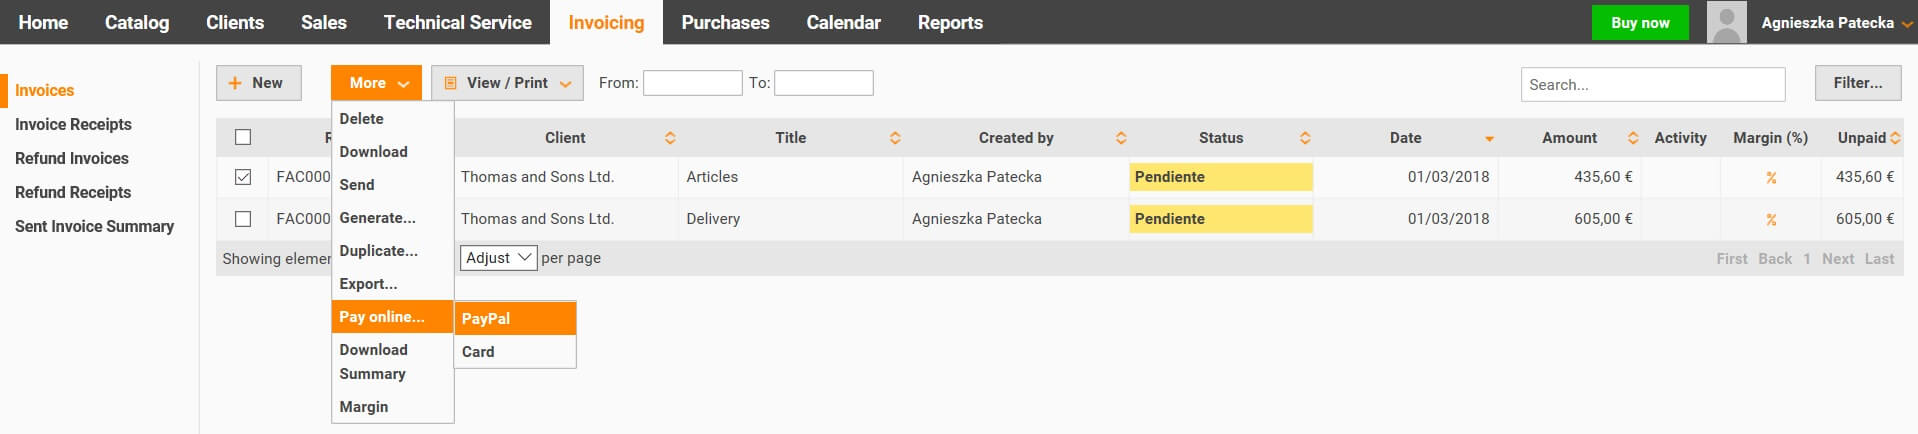Click the Search input field
This screenshot has width=1918, height=434.
point(1653,85)
